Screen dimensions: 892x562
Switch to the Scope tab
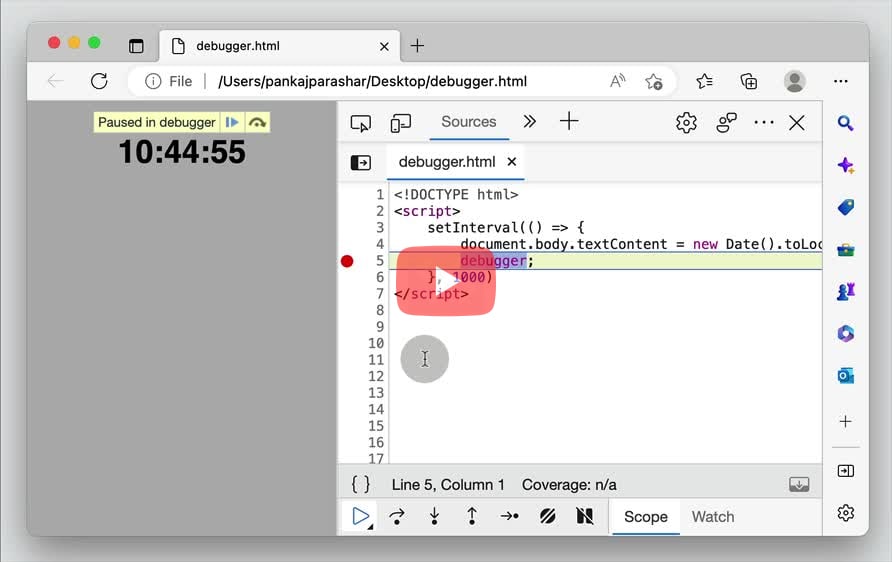point(646,516)
